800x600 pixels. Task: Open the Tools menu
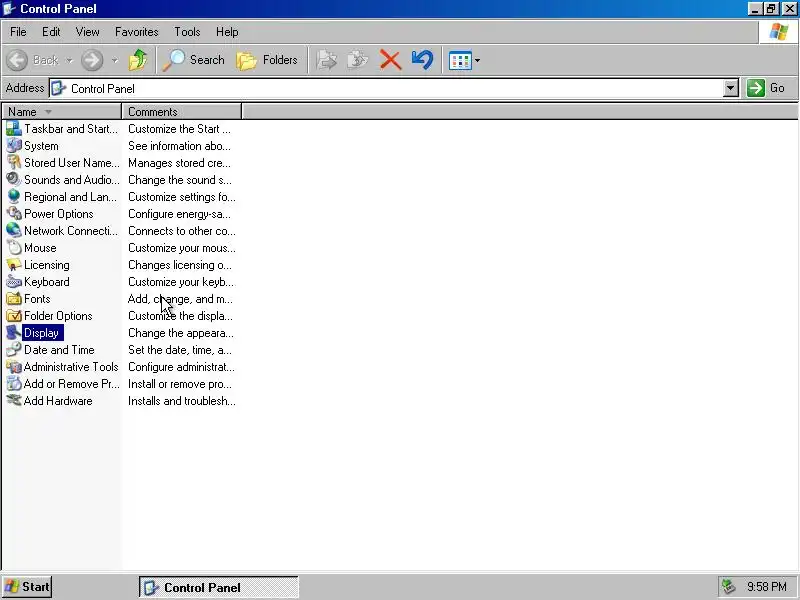point(187,32)
